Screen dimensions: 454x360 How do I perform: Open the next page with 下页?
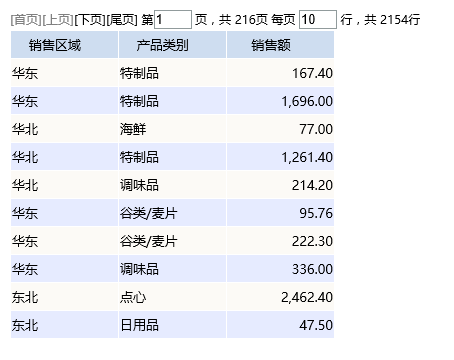[x=90, y=20]
